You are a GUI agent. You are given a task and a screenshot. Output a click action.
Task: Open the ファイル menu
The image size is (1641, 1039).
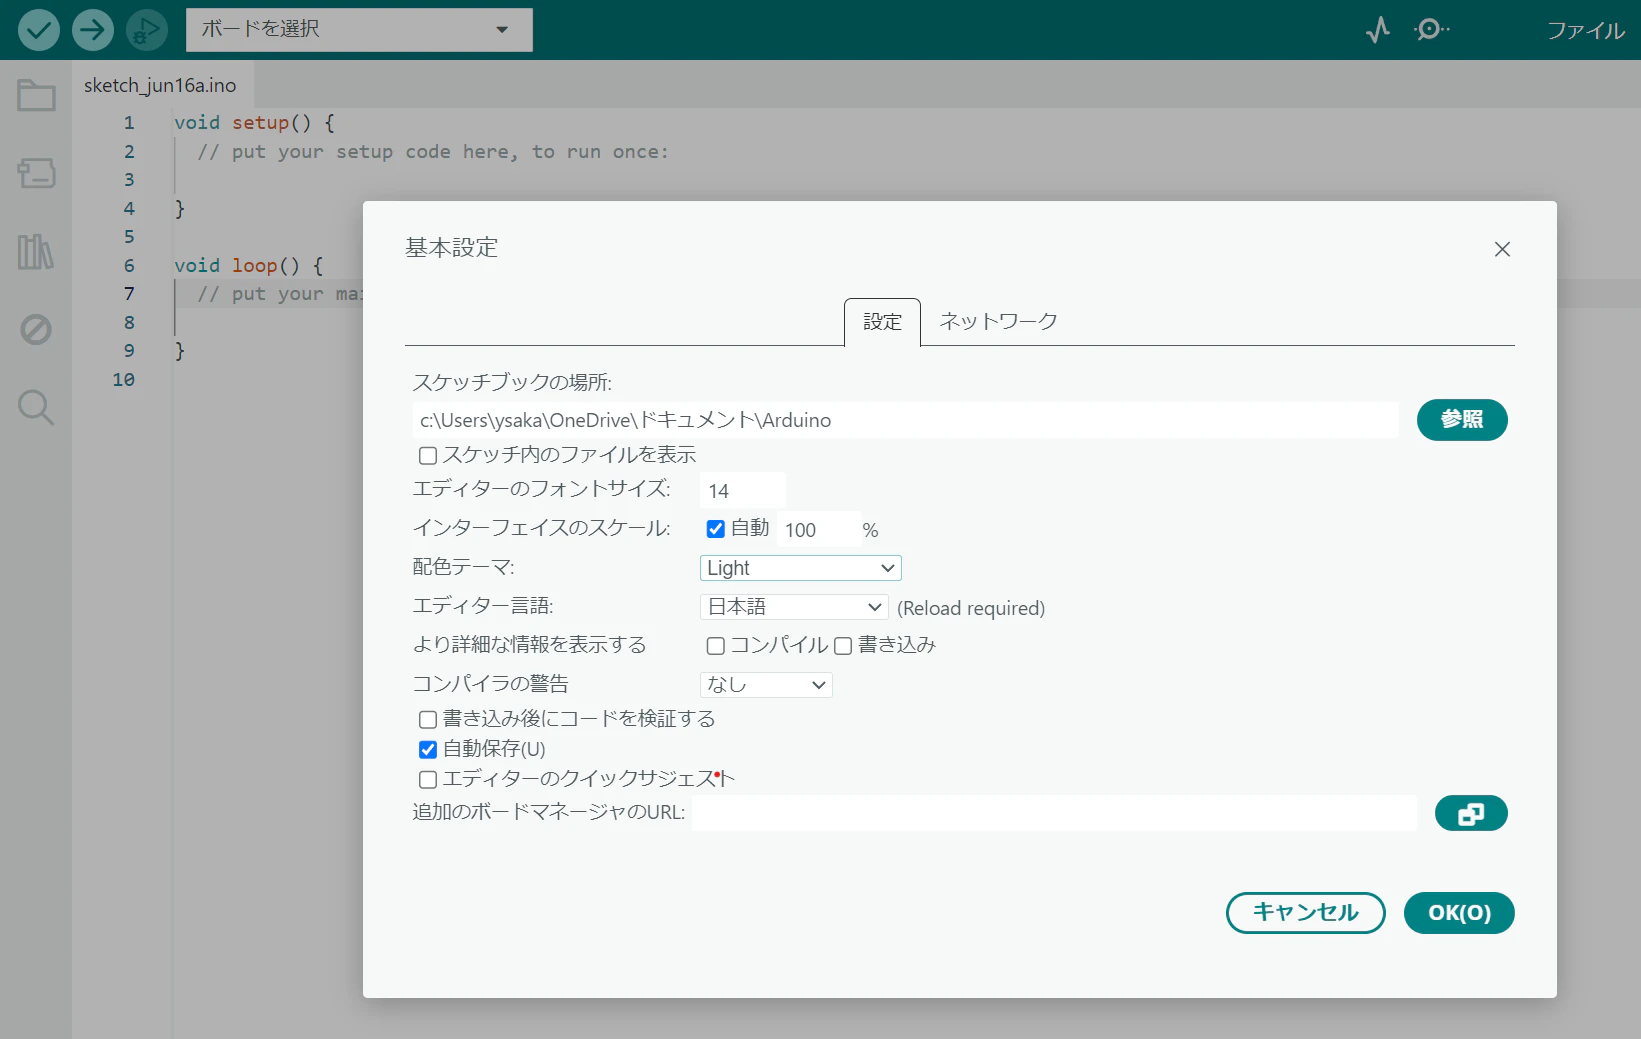1586,31
